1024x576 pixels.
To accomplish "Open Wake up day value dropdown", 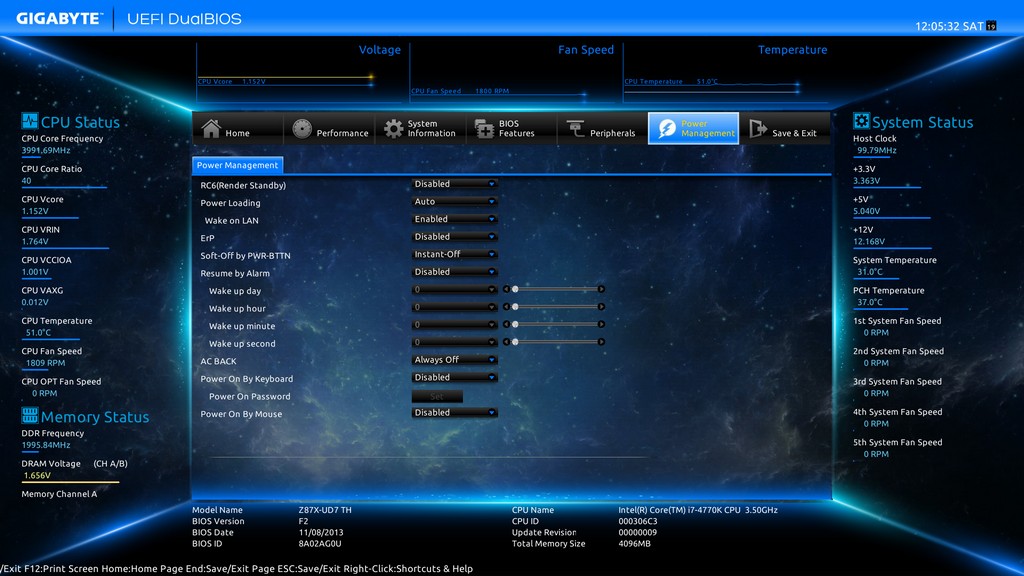I will pos(455,289).
